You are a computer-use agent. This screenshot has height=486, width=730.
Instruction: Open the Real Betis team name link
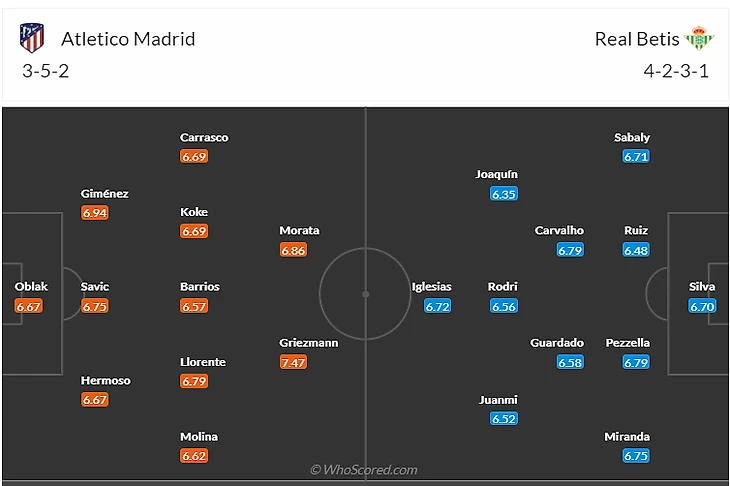tap(637, 39)
